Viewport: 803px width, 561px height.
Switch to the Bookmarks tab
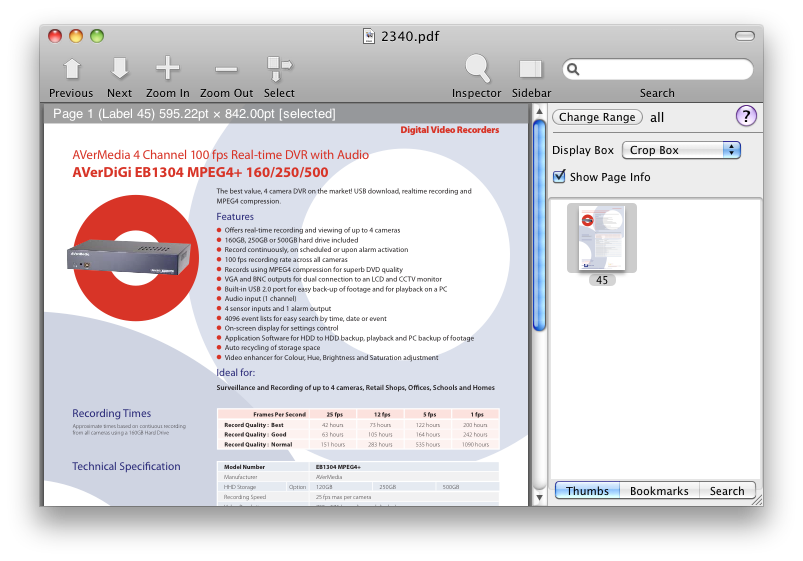click(659, 491)
